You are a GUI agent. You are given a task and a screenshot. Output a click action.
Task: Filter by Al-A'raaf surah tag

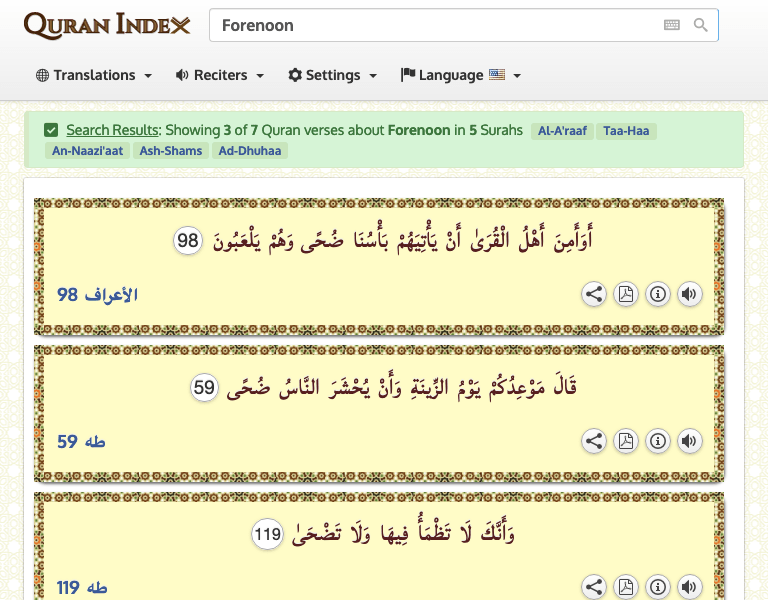pyautogui.click(x=563, y=131)
